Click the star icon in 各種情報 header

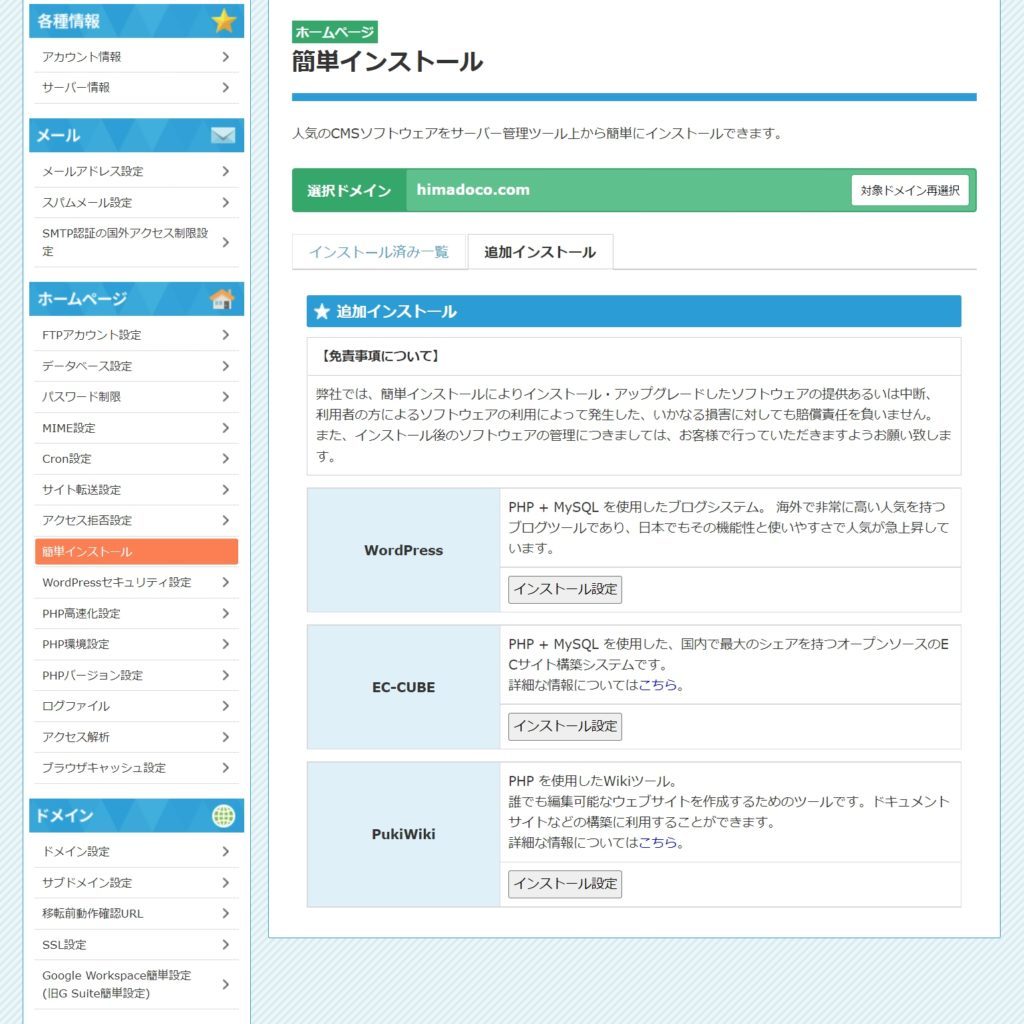coord(223,21)
